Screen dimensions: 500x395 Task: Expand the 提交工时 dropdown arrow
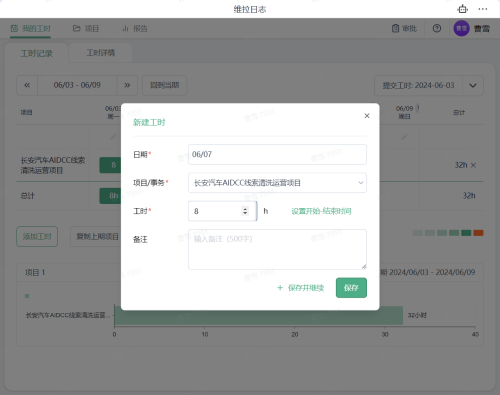click(x=473, y=86)
